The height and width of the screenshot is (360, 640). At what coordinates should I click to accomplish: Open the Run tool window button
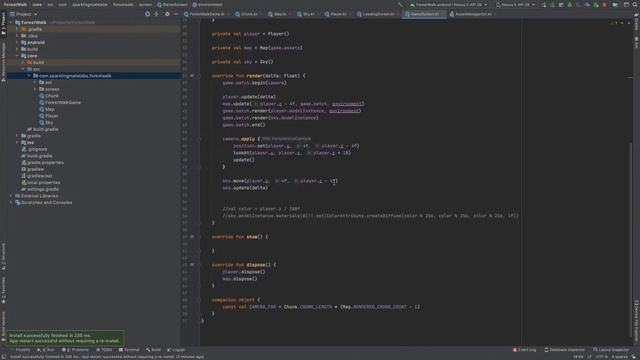point(46,350)
